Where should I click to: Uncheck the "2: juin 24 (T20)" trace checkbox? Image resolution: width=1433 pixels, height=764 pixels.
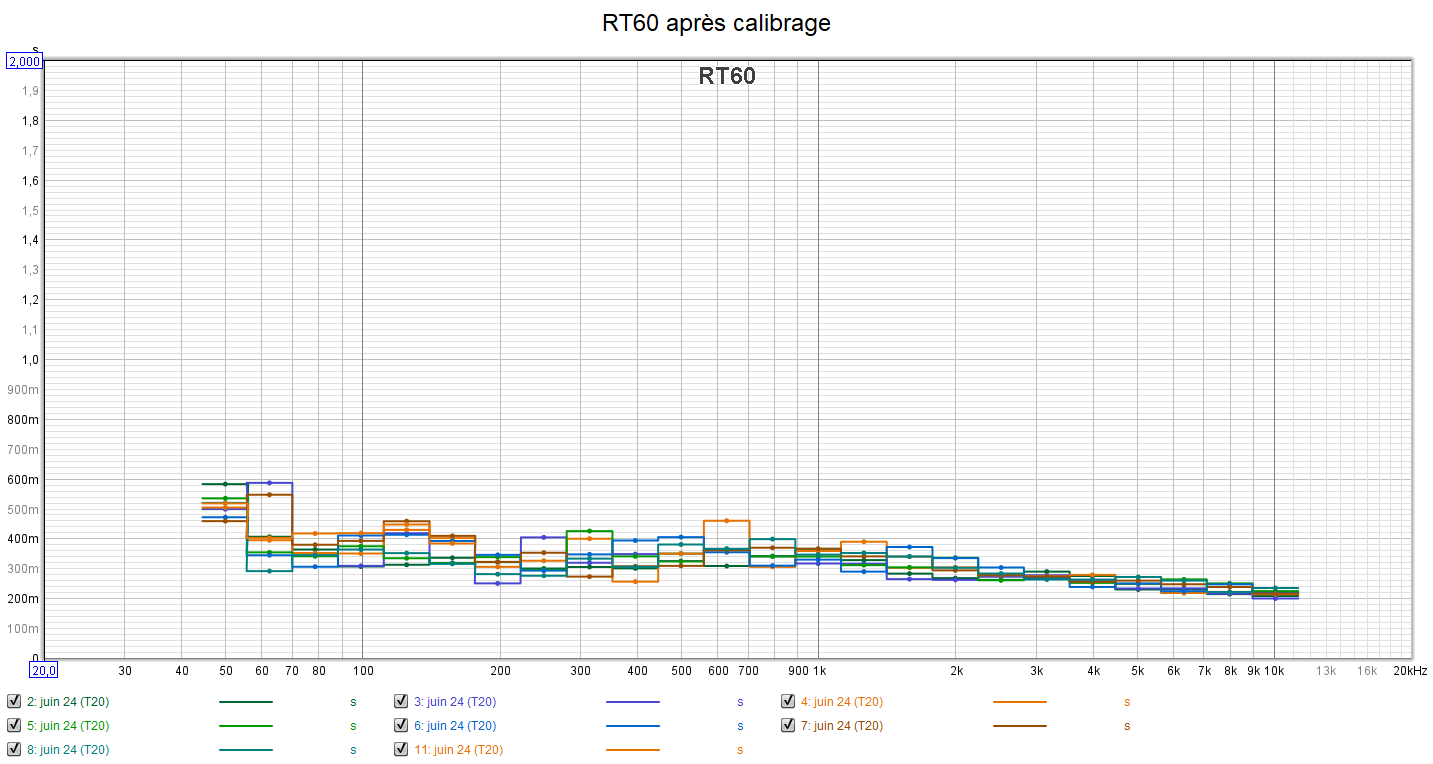coord(14,702)
